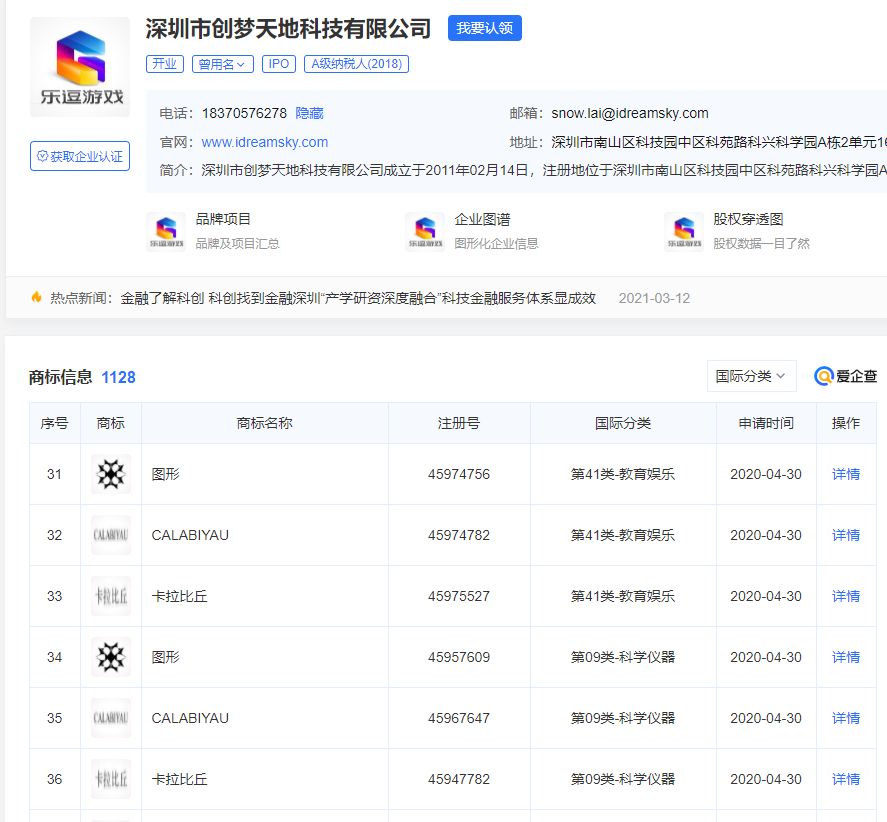Open the hot news headline about 金融了解科创

click(358, 298)
